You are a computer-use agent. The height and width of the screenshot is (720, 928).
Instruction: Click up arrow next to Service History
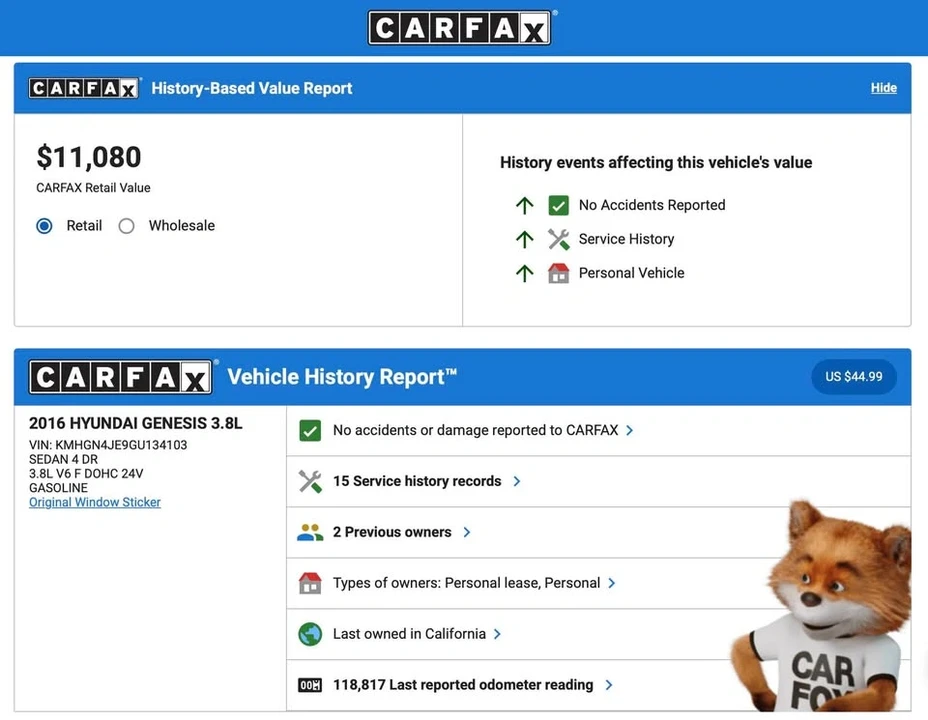coord(524,239)
